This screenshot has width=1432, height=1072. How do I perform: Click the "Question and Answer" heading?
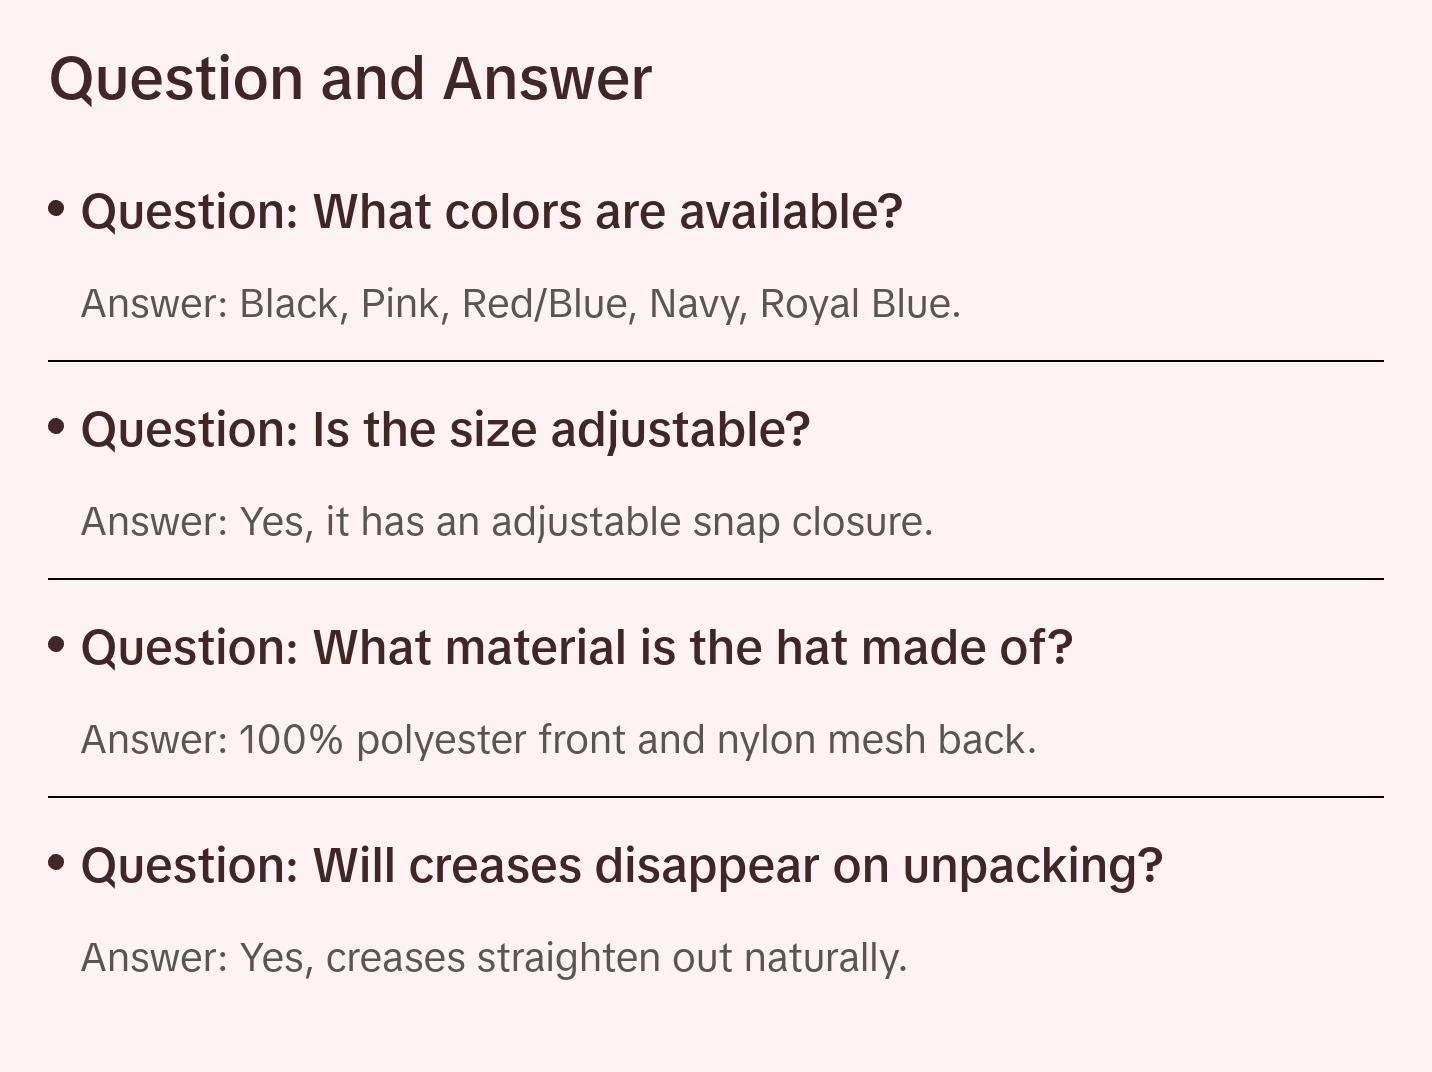pos(350,79)
